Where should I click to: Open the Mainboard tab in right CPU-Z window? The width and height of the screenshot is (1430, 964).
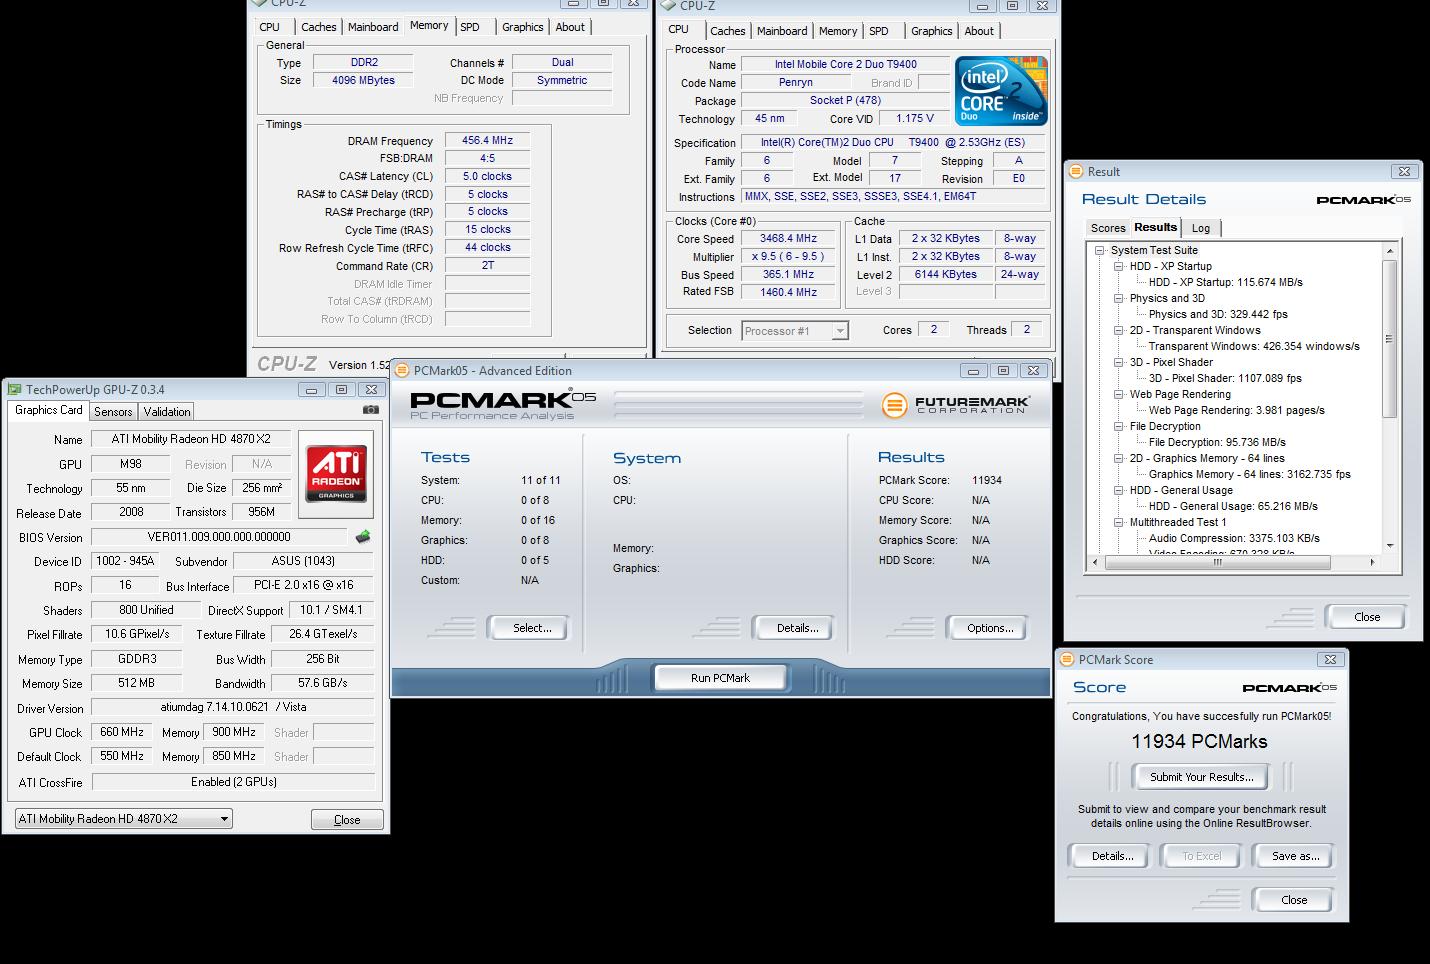(782, 31)
